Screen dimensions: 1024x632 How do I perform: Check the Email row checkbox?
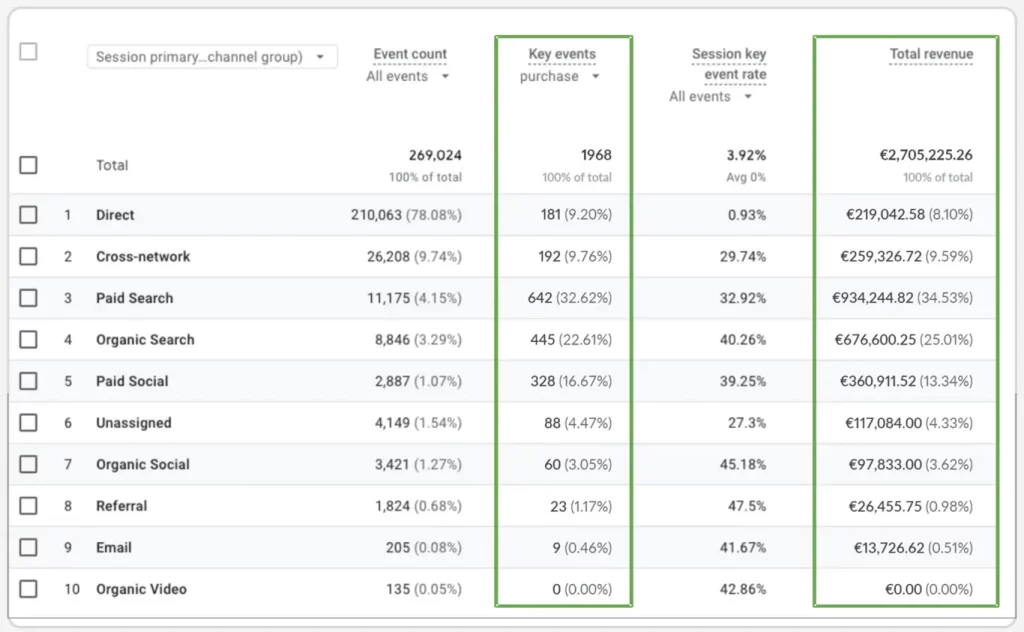(x=27, y=547)
